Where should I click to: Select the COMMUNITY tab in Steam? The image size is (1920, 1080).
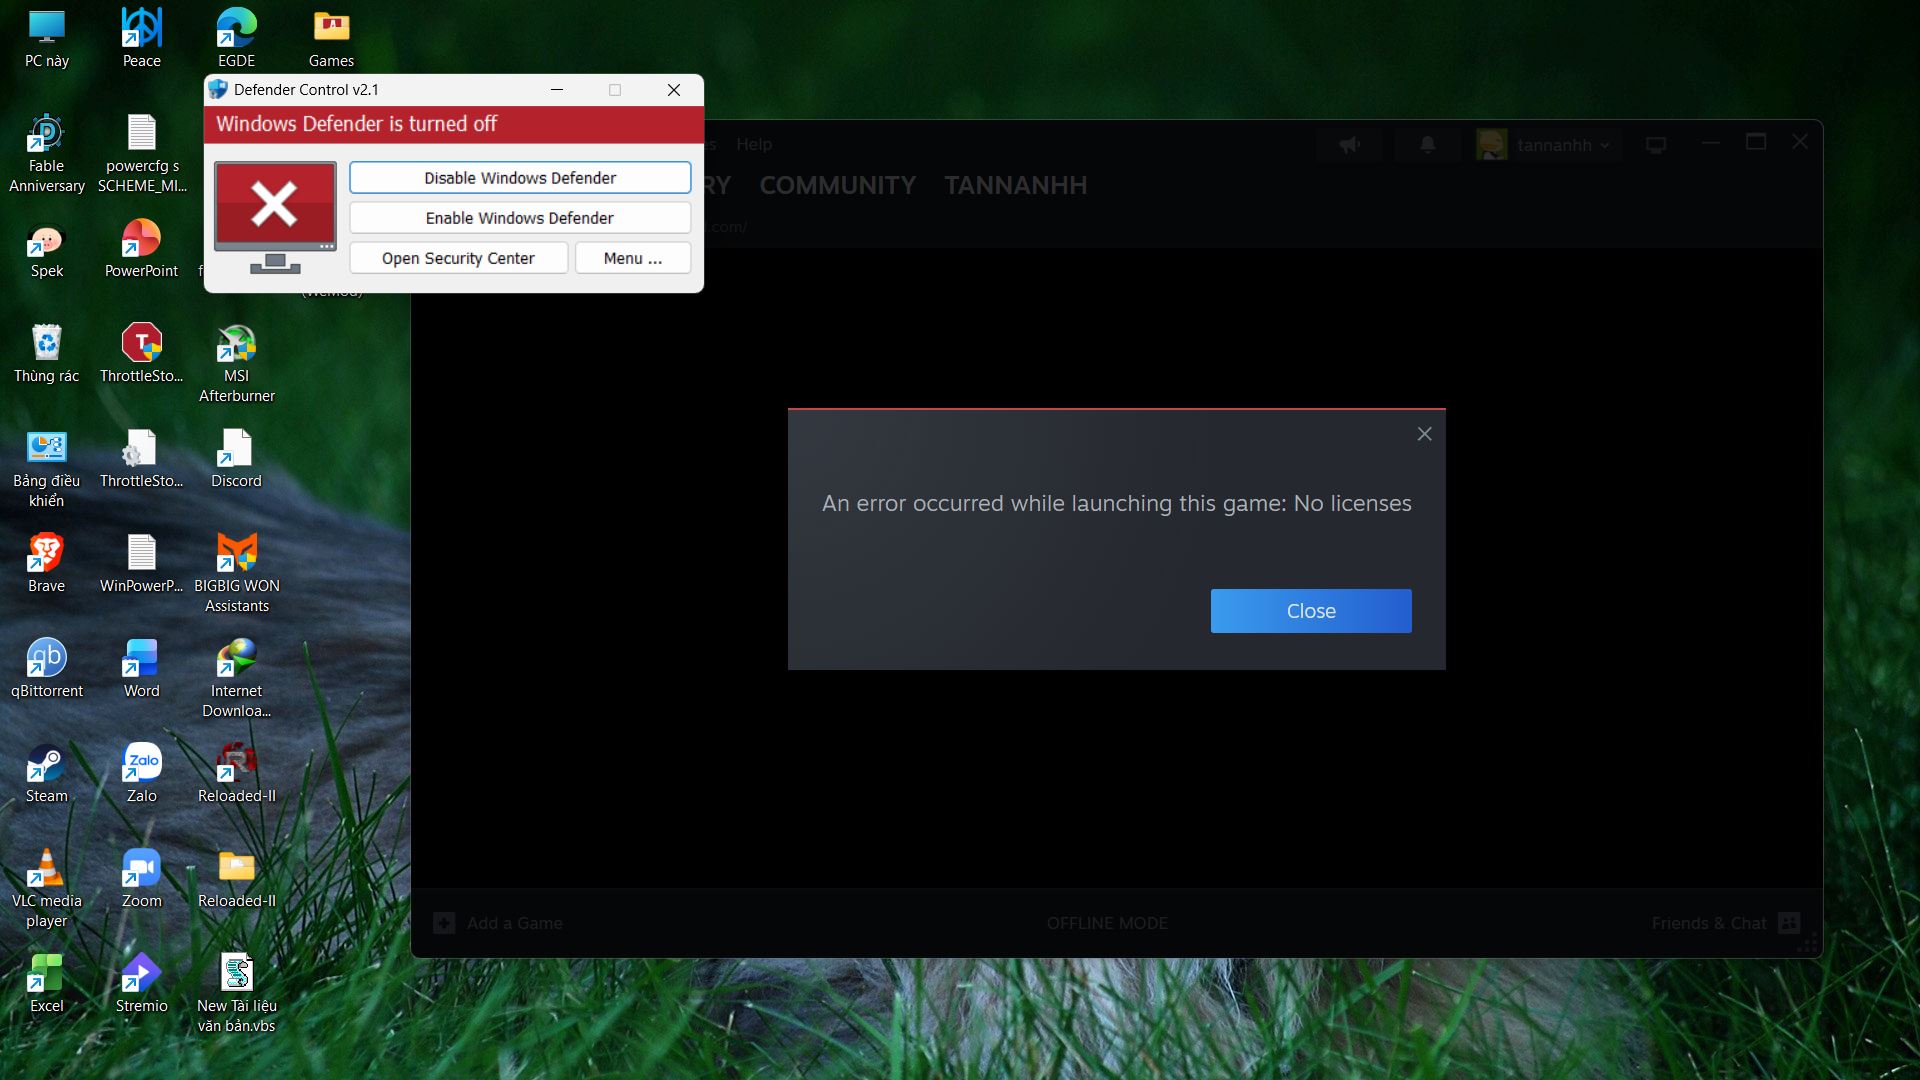click(837, 185)
